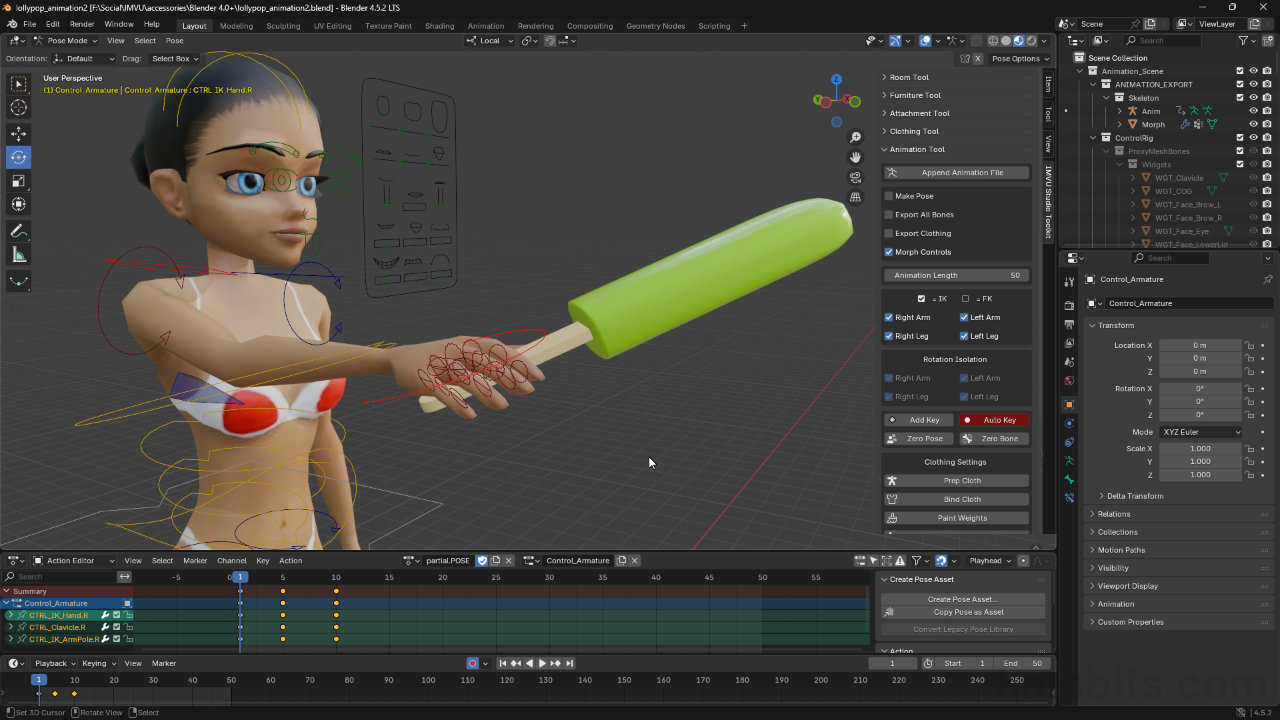This screenshot has width=1280, height=720.
Task: Click the Rotation X value field in Transform
Action: [x=1200, y=388]
